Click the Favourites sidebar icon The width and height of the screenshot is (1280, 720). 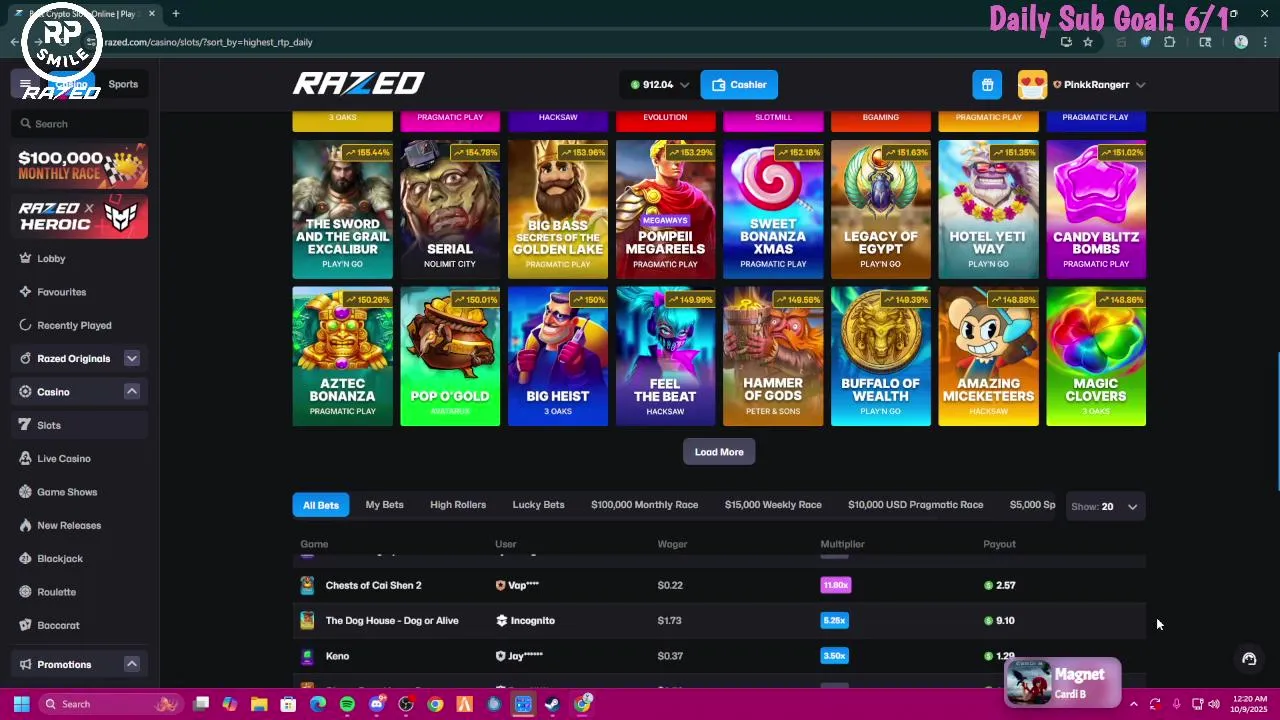click(25, 292)
